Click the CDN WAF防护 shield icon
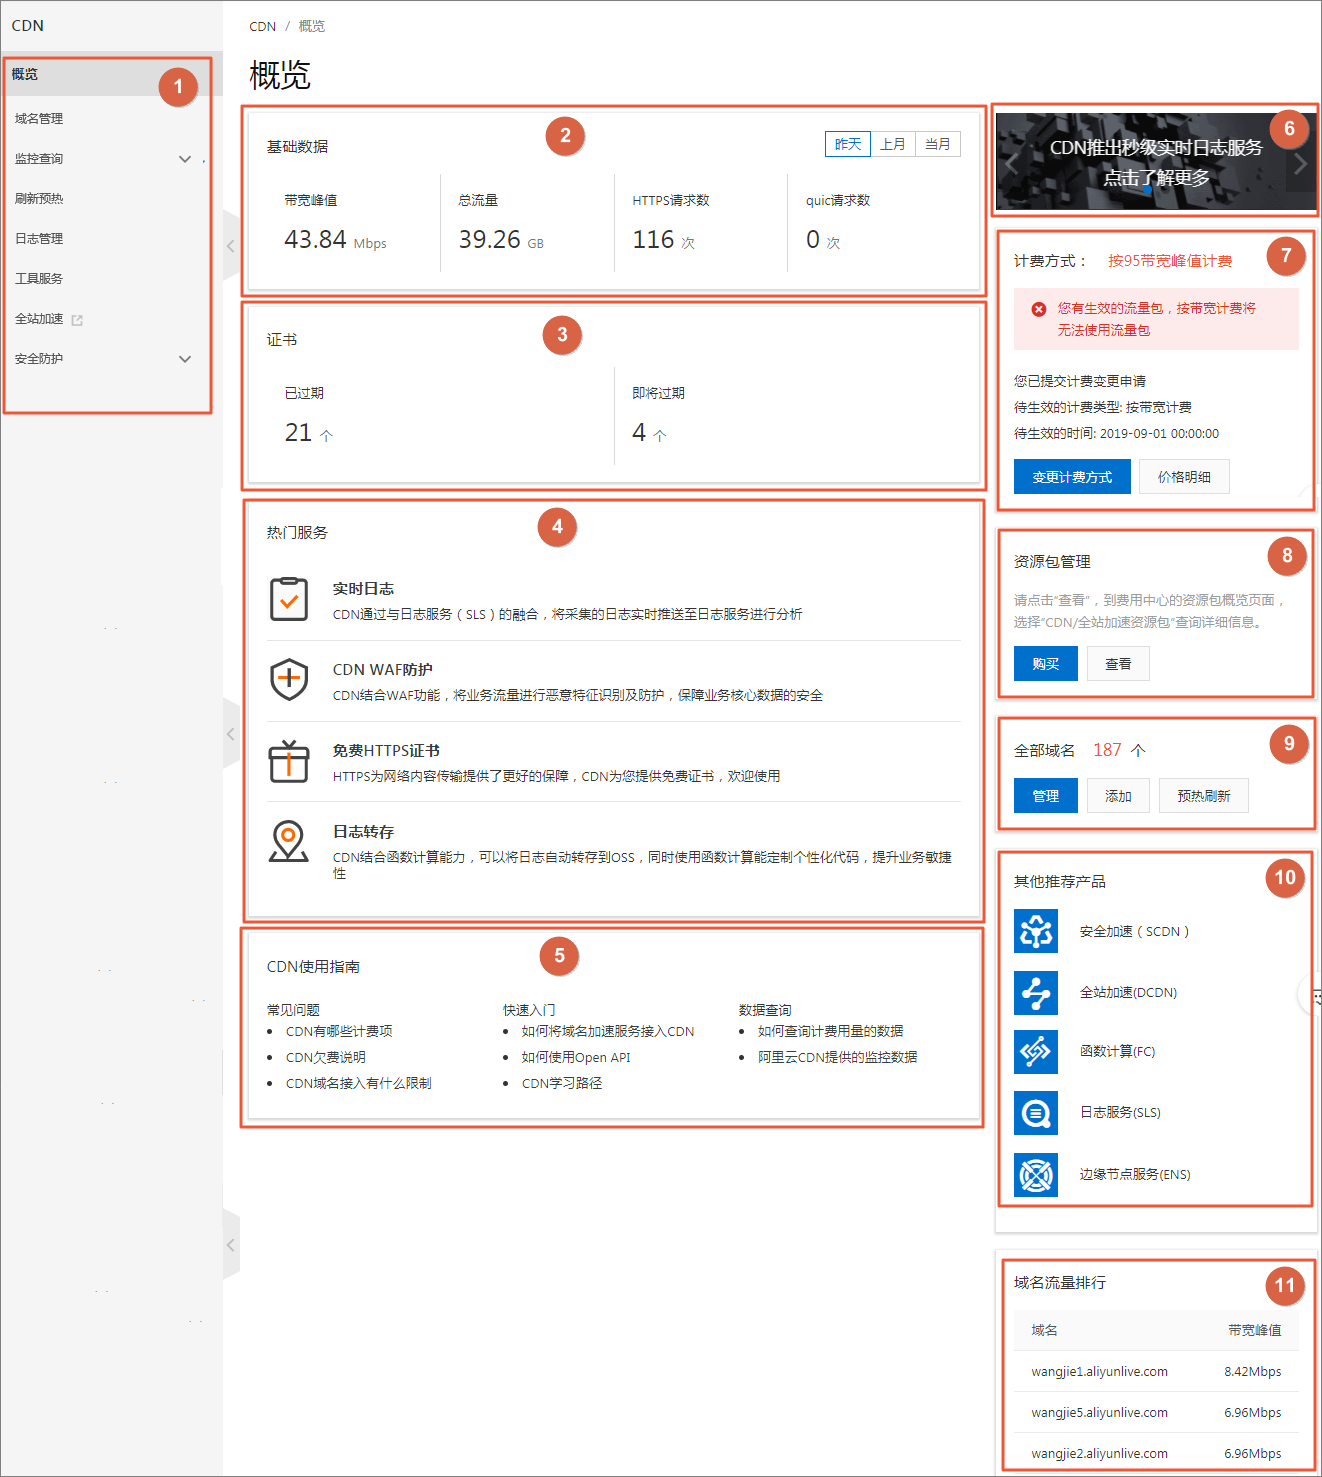 [289, 680]
